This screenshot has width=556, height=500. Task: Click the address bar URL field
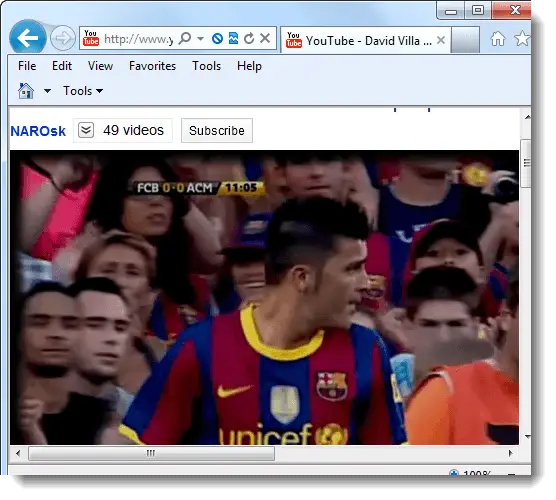(138, 39)
